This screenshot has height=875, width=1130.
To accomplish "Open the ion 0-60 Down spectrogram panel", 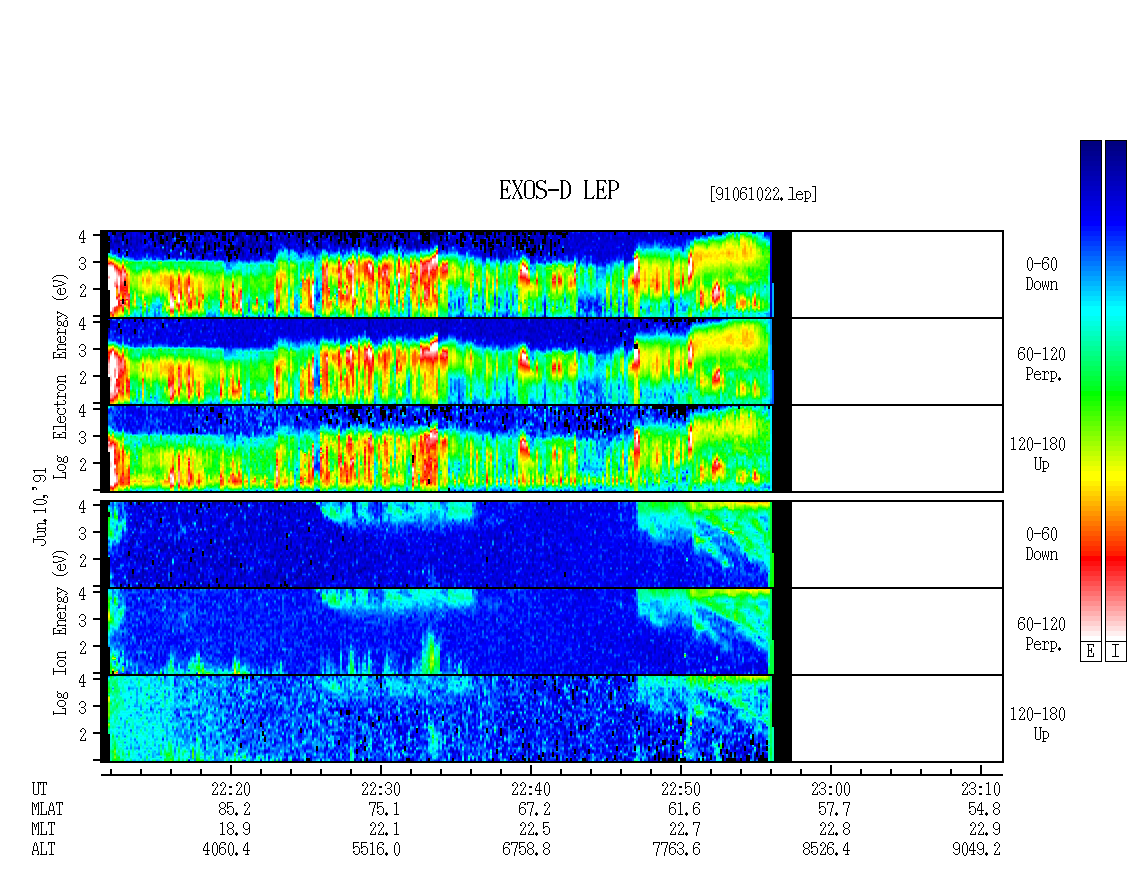I will [552, 544].
